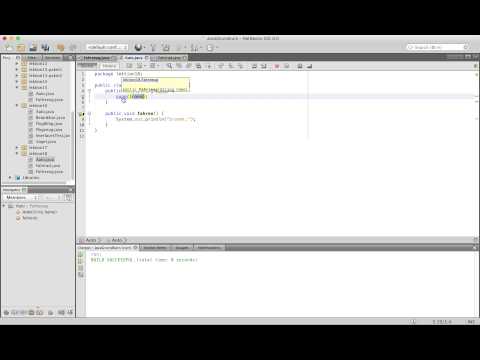Start debugging with the Debug Project icon

click(x=194, y=47)
